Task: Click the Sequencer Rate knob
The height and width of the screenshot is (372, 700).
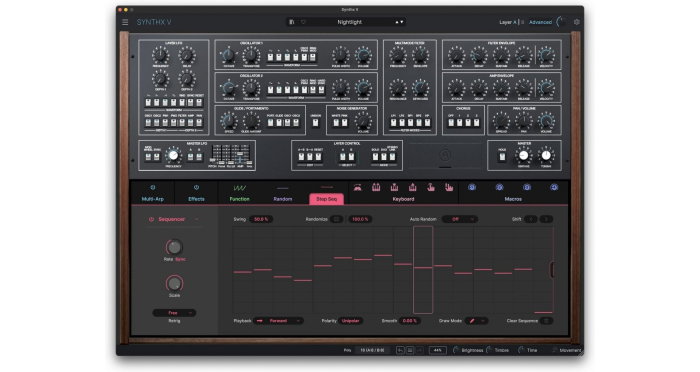Action: click(174, 247)
